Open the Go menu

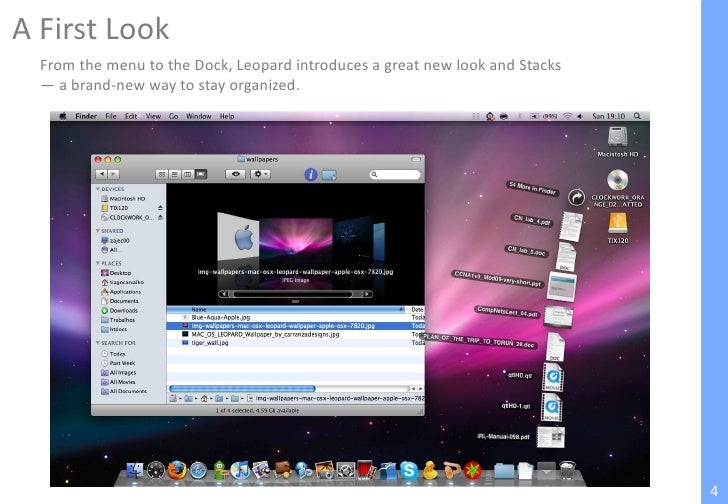click(x=173, y=116)
